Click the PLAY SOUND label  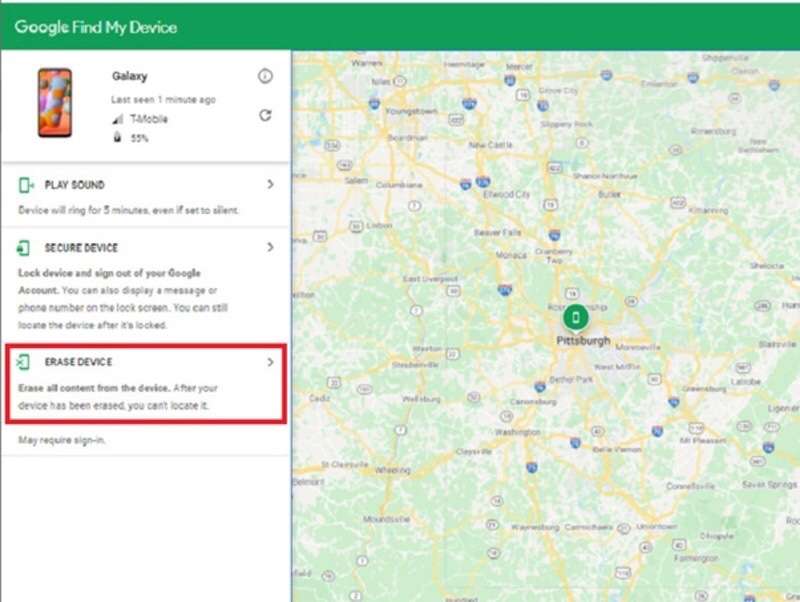click(x=74, y=185)
